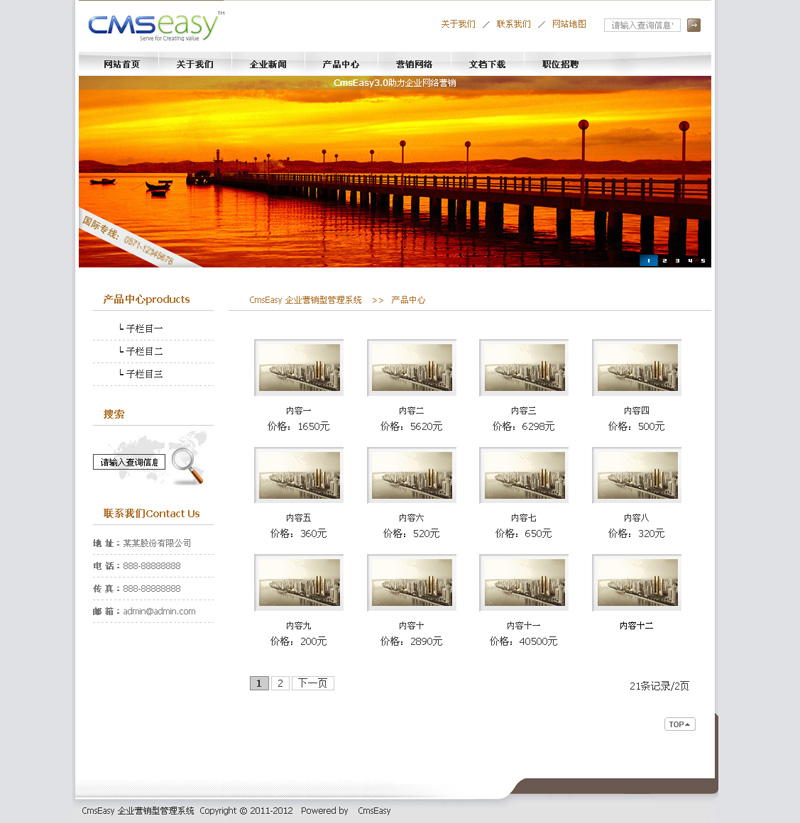800x823 pixels.
Task: Select the 子栏目二 subcategory
Action: [x=143, y=352]
